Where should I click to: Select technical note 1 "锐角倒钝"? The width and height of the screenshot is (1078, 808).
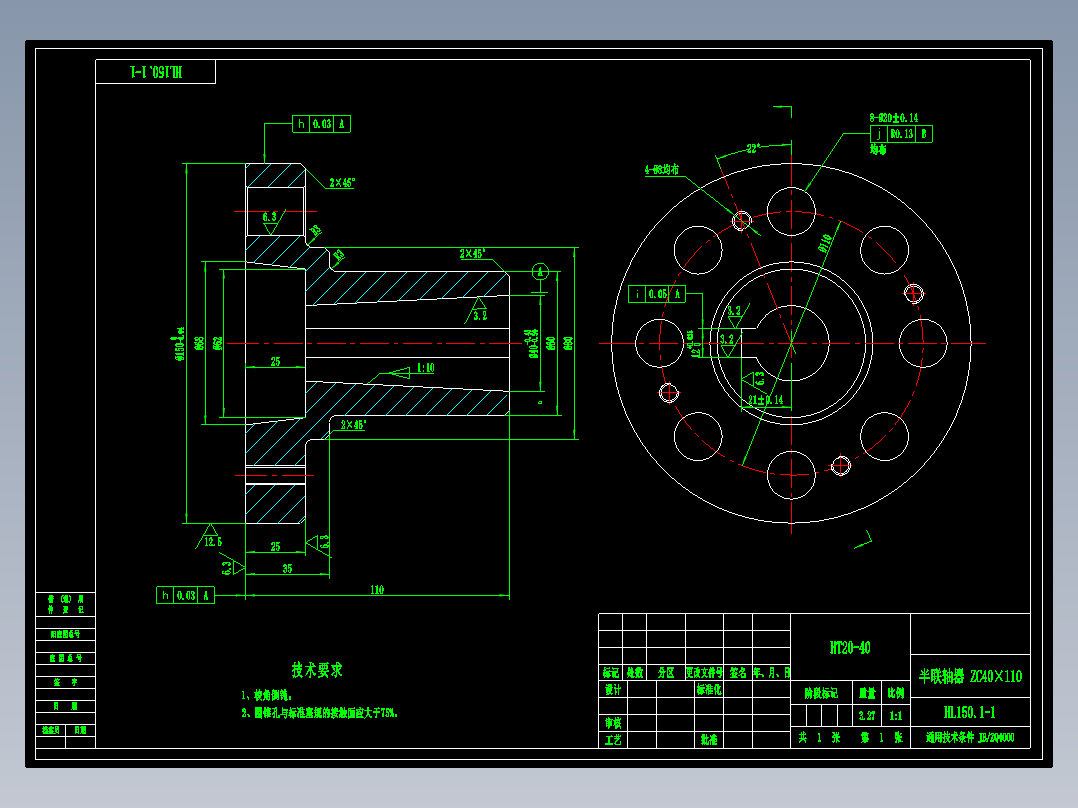pos(266,695)
